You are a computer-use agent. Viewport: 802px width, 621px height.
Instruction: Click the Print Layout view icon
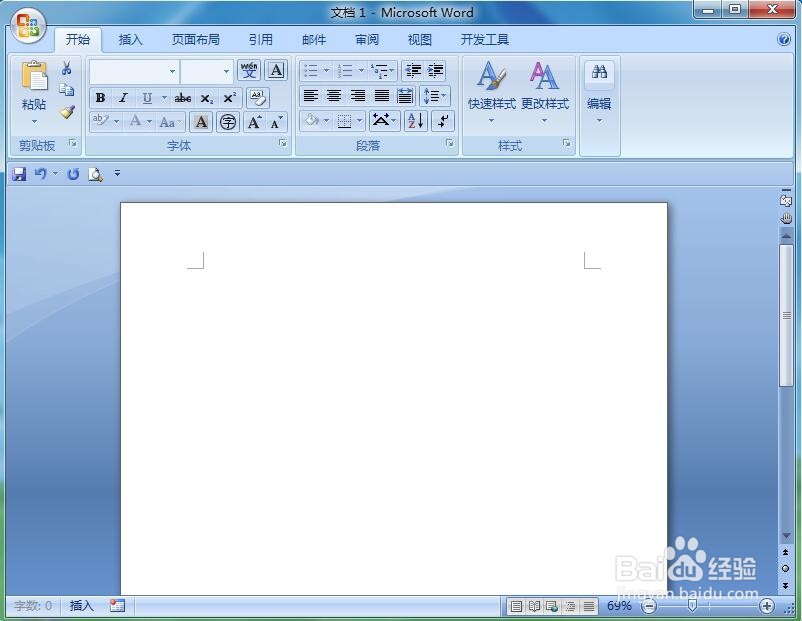coord(517,606)
